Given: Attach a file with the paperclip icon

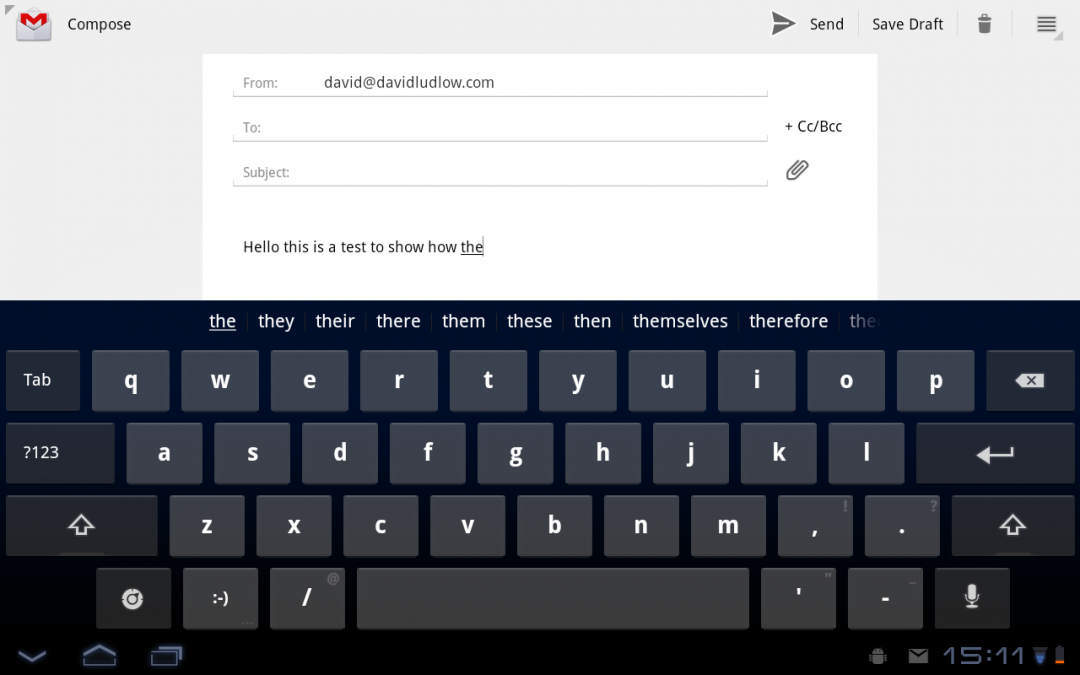Looking at the screenshot, I should click(x=797, y=169).
